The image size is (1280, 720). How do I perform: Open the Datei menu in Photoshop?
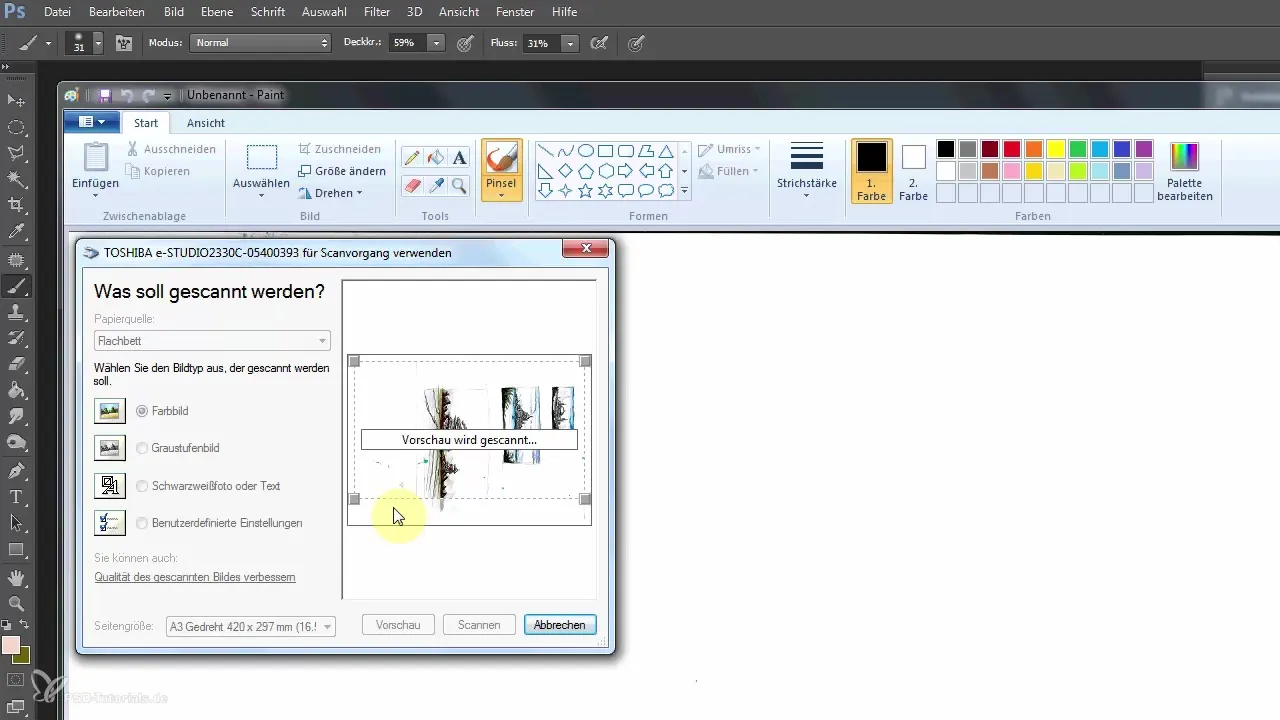click(58, 12)
